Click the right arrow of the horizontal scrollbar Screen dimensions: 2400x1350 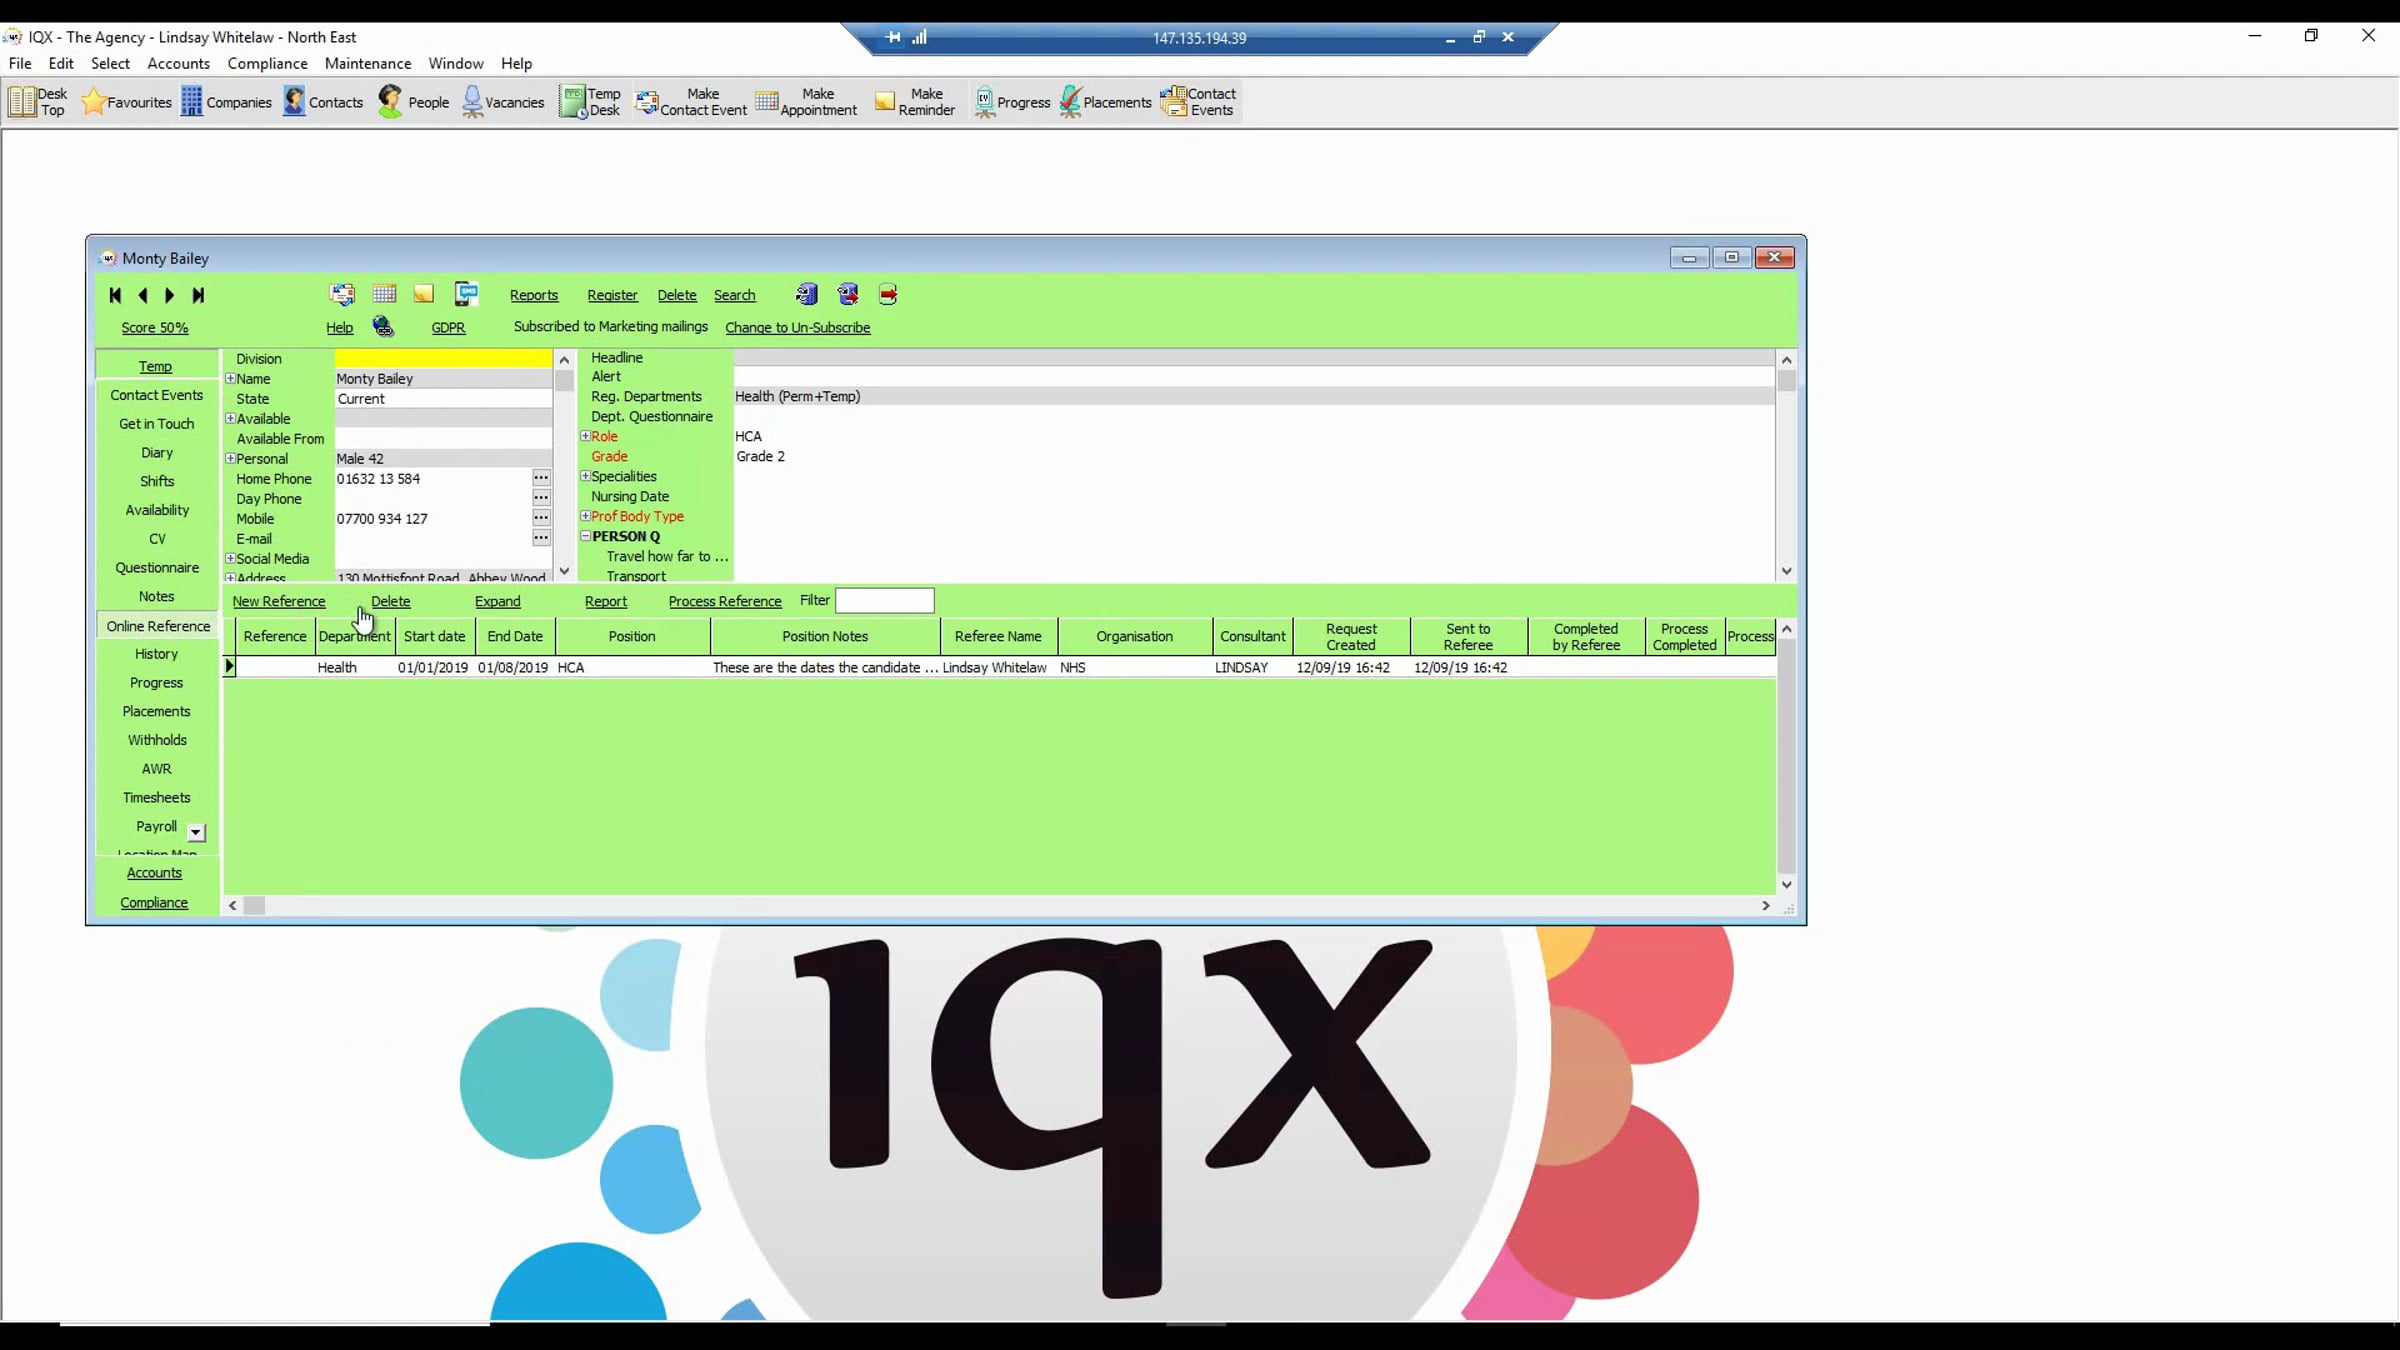1766,905
